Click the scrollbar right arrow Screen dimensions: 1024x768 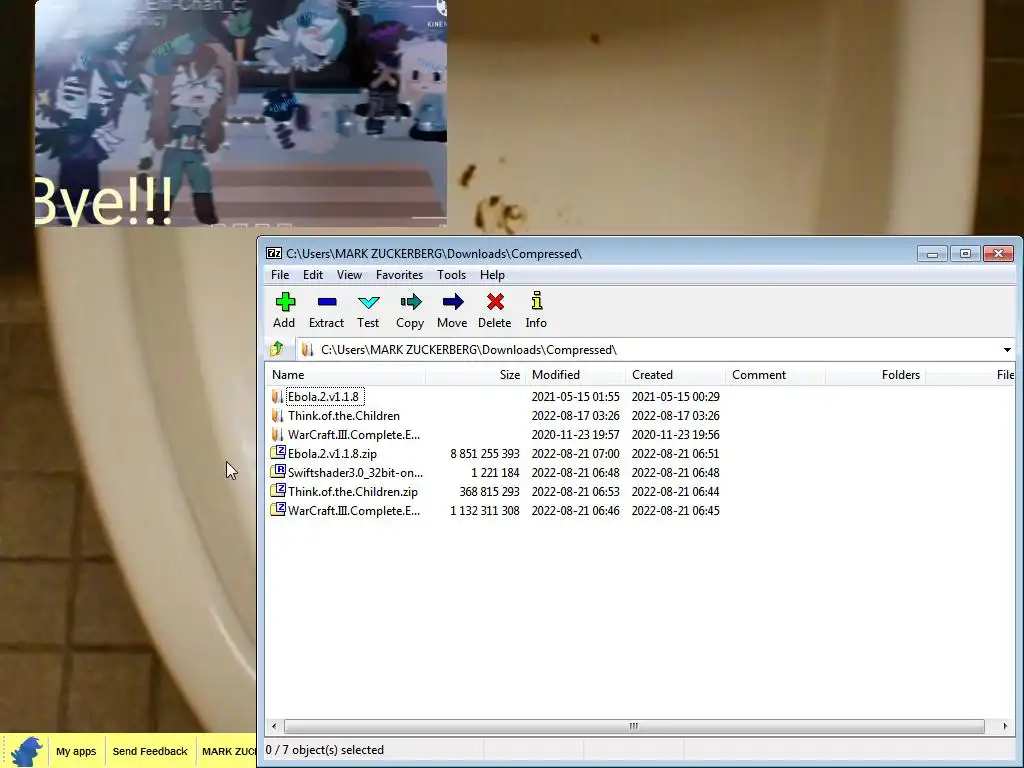point(1005,726)
